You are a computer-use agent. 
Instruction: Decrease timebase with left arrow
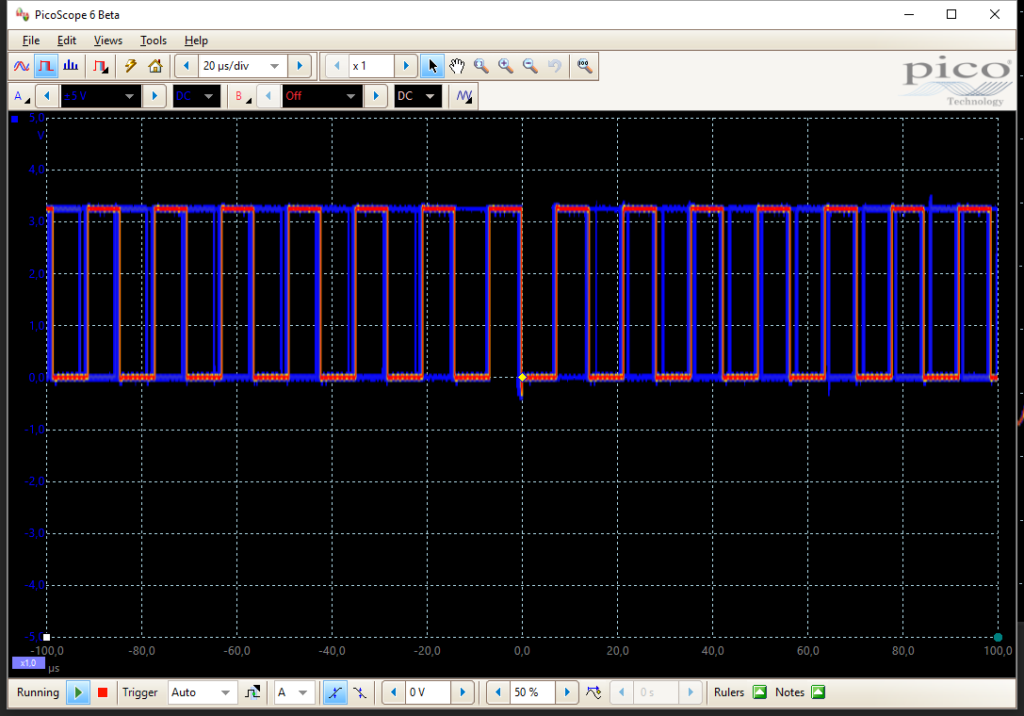(x=186, y=66)
